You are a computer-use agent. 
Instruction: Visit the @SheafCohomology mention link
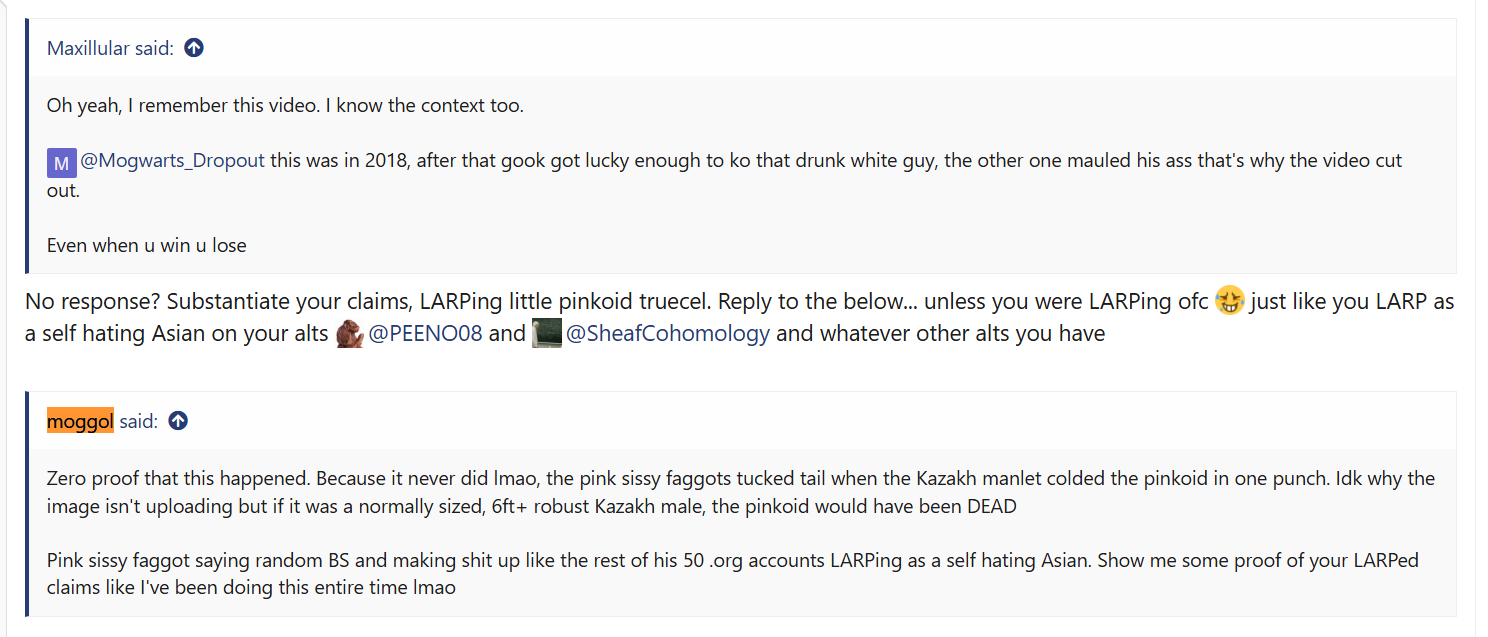tap(668, 334)
